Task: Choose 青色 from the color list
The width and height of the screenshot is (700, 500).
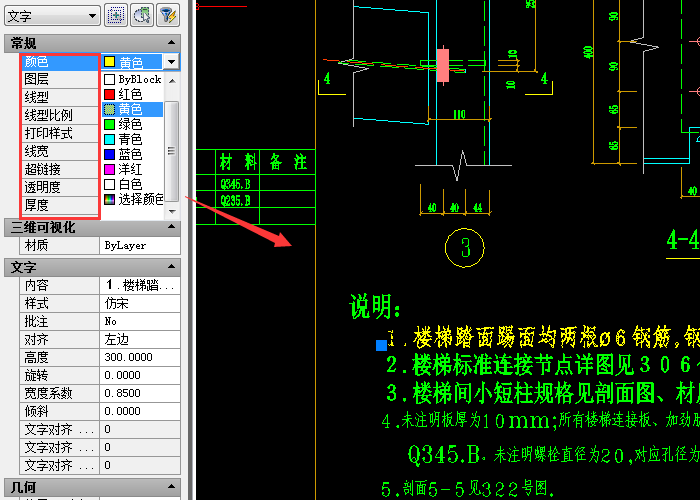Action: point(133,139)
